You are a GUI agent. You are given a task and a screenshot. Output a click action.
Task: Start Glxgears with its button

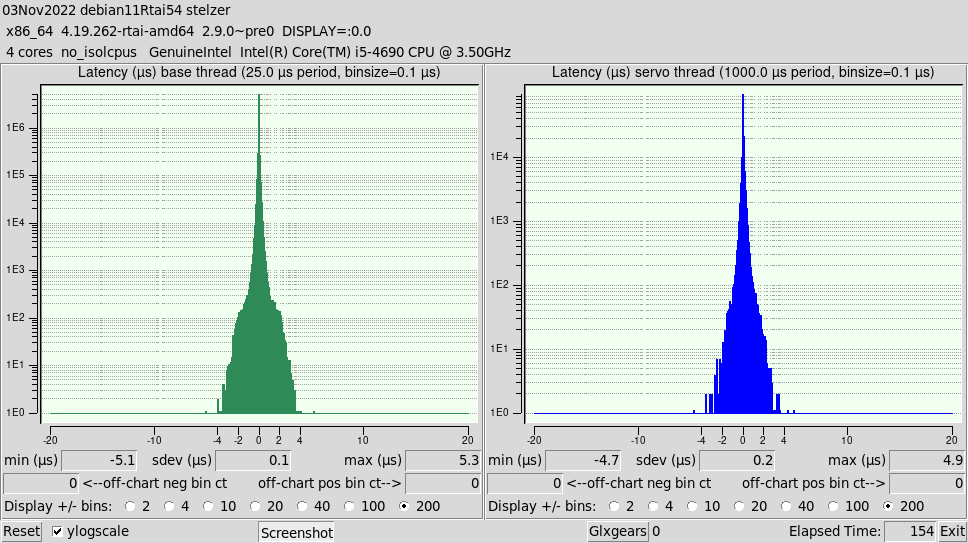[x=617, y=531]
